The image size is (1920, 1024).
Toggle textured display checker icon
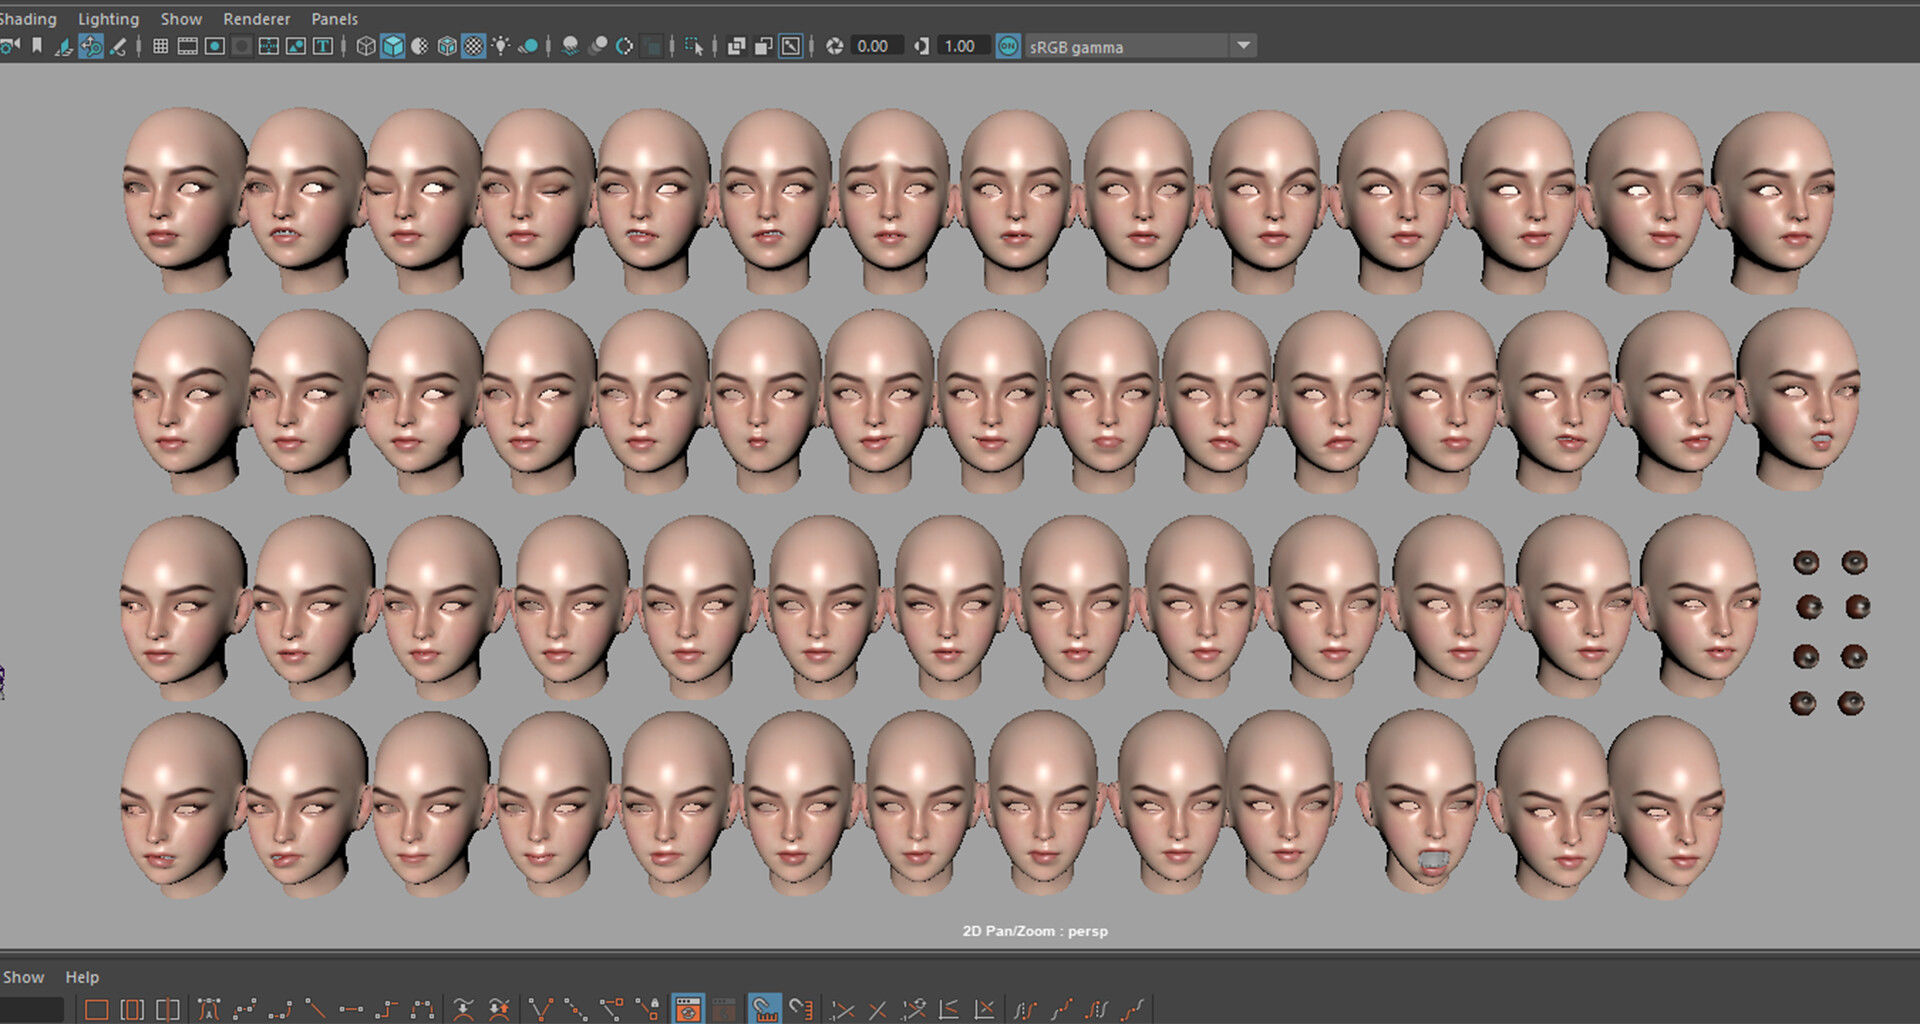click(474, 46)
